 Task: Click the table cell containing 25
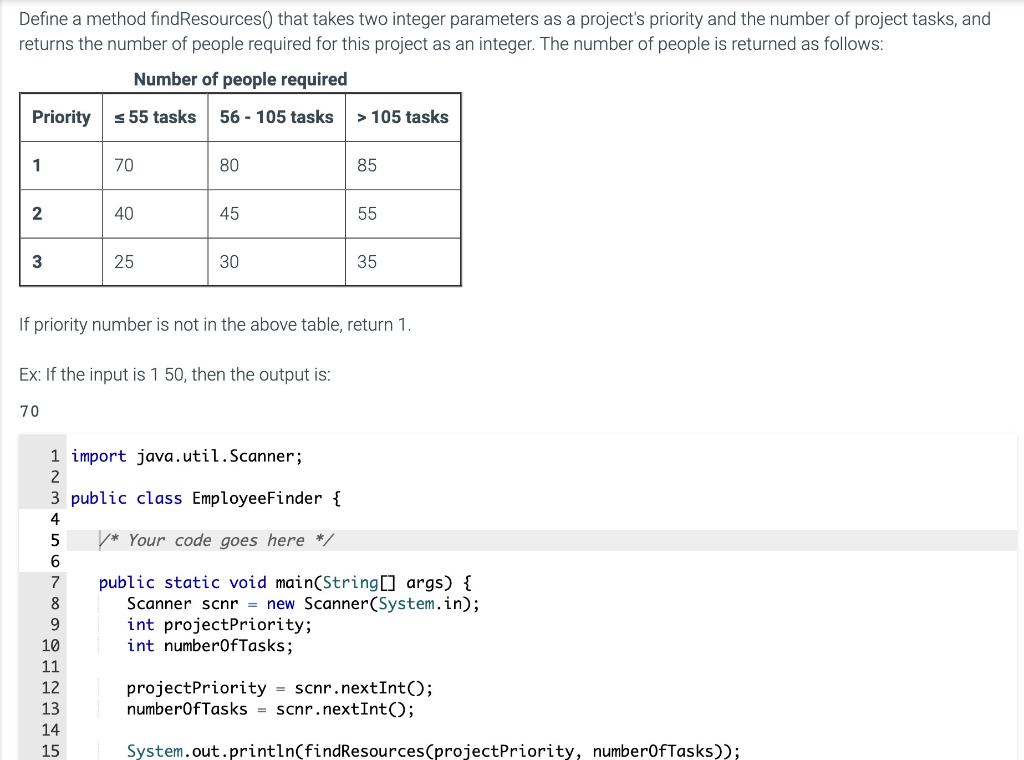click(123, 261)
